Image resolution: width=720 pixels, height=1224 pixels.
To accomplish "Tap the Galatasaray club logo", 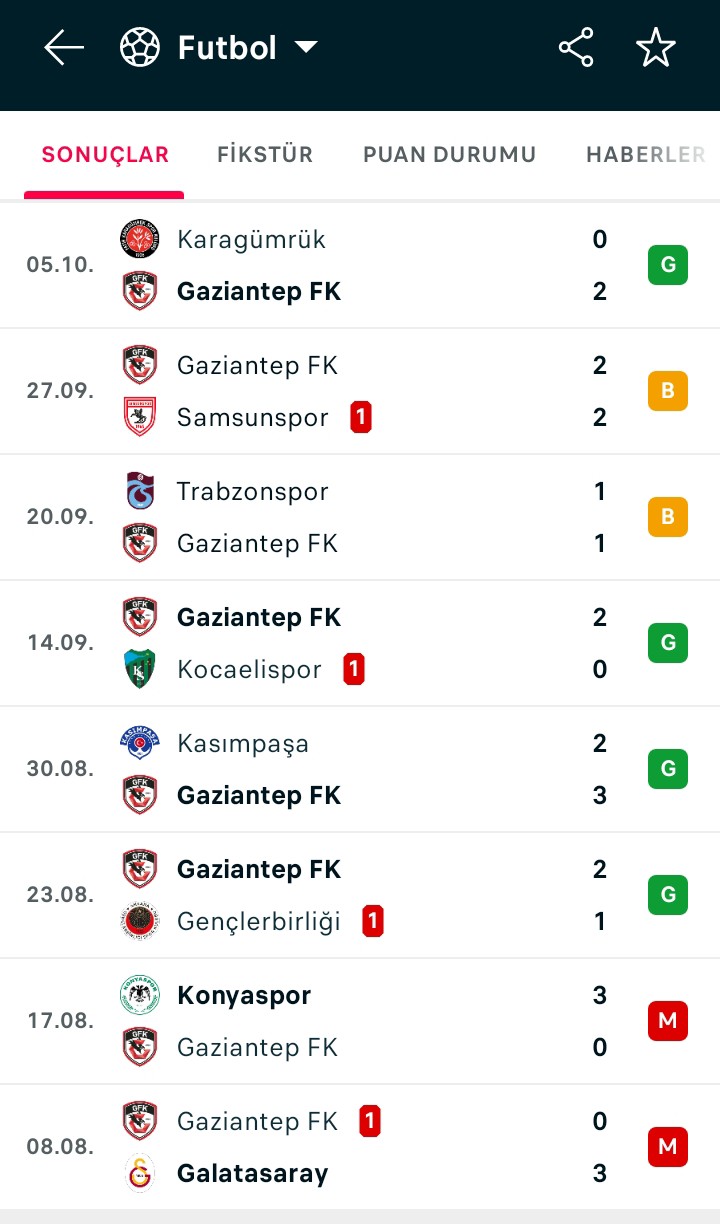I will [x=140, y=1173].
